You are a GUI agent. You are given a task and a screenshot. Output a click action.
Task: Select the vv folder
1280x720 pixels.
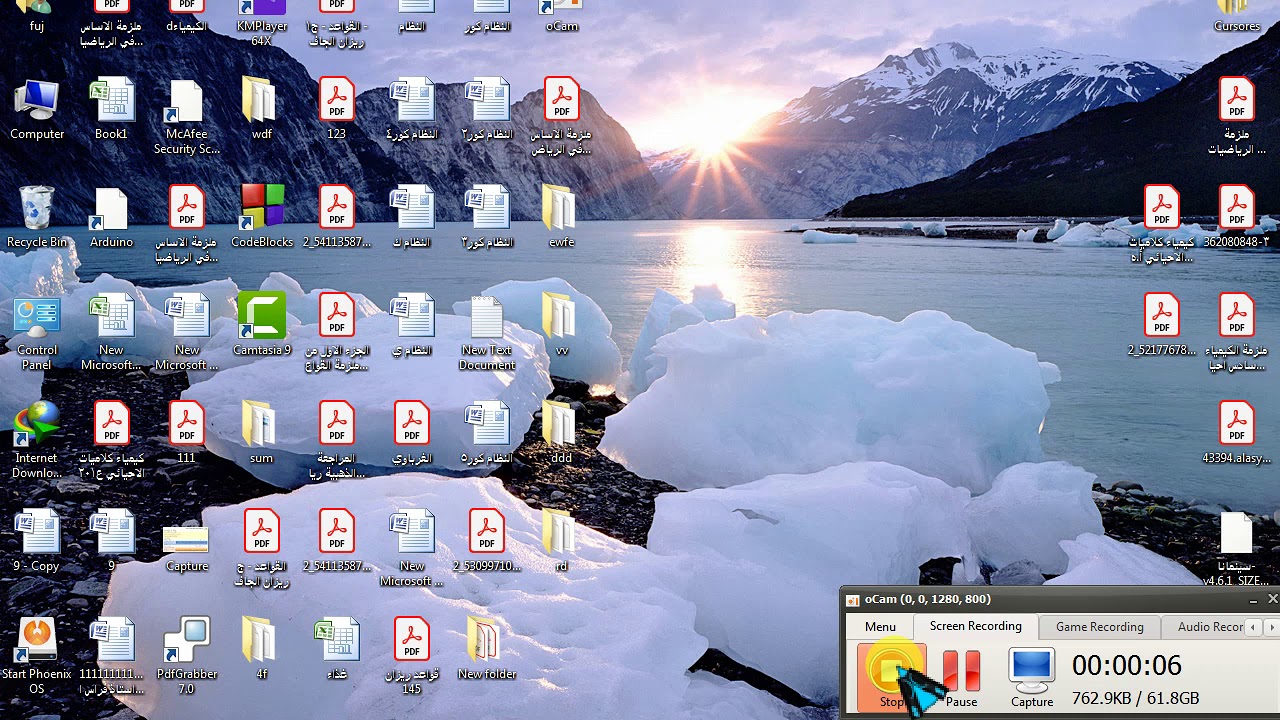(x=561, y=325)
